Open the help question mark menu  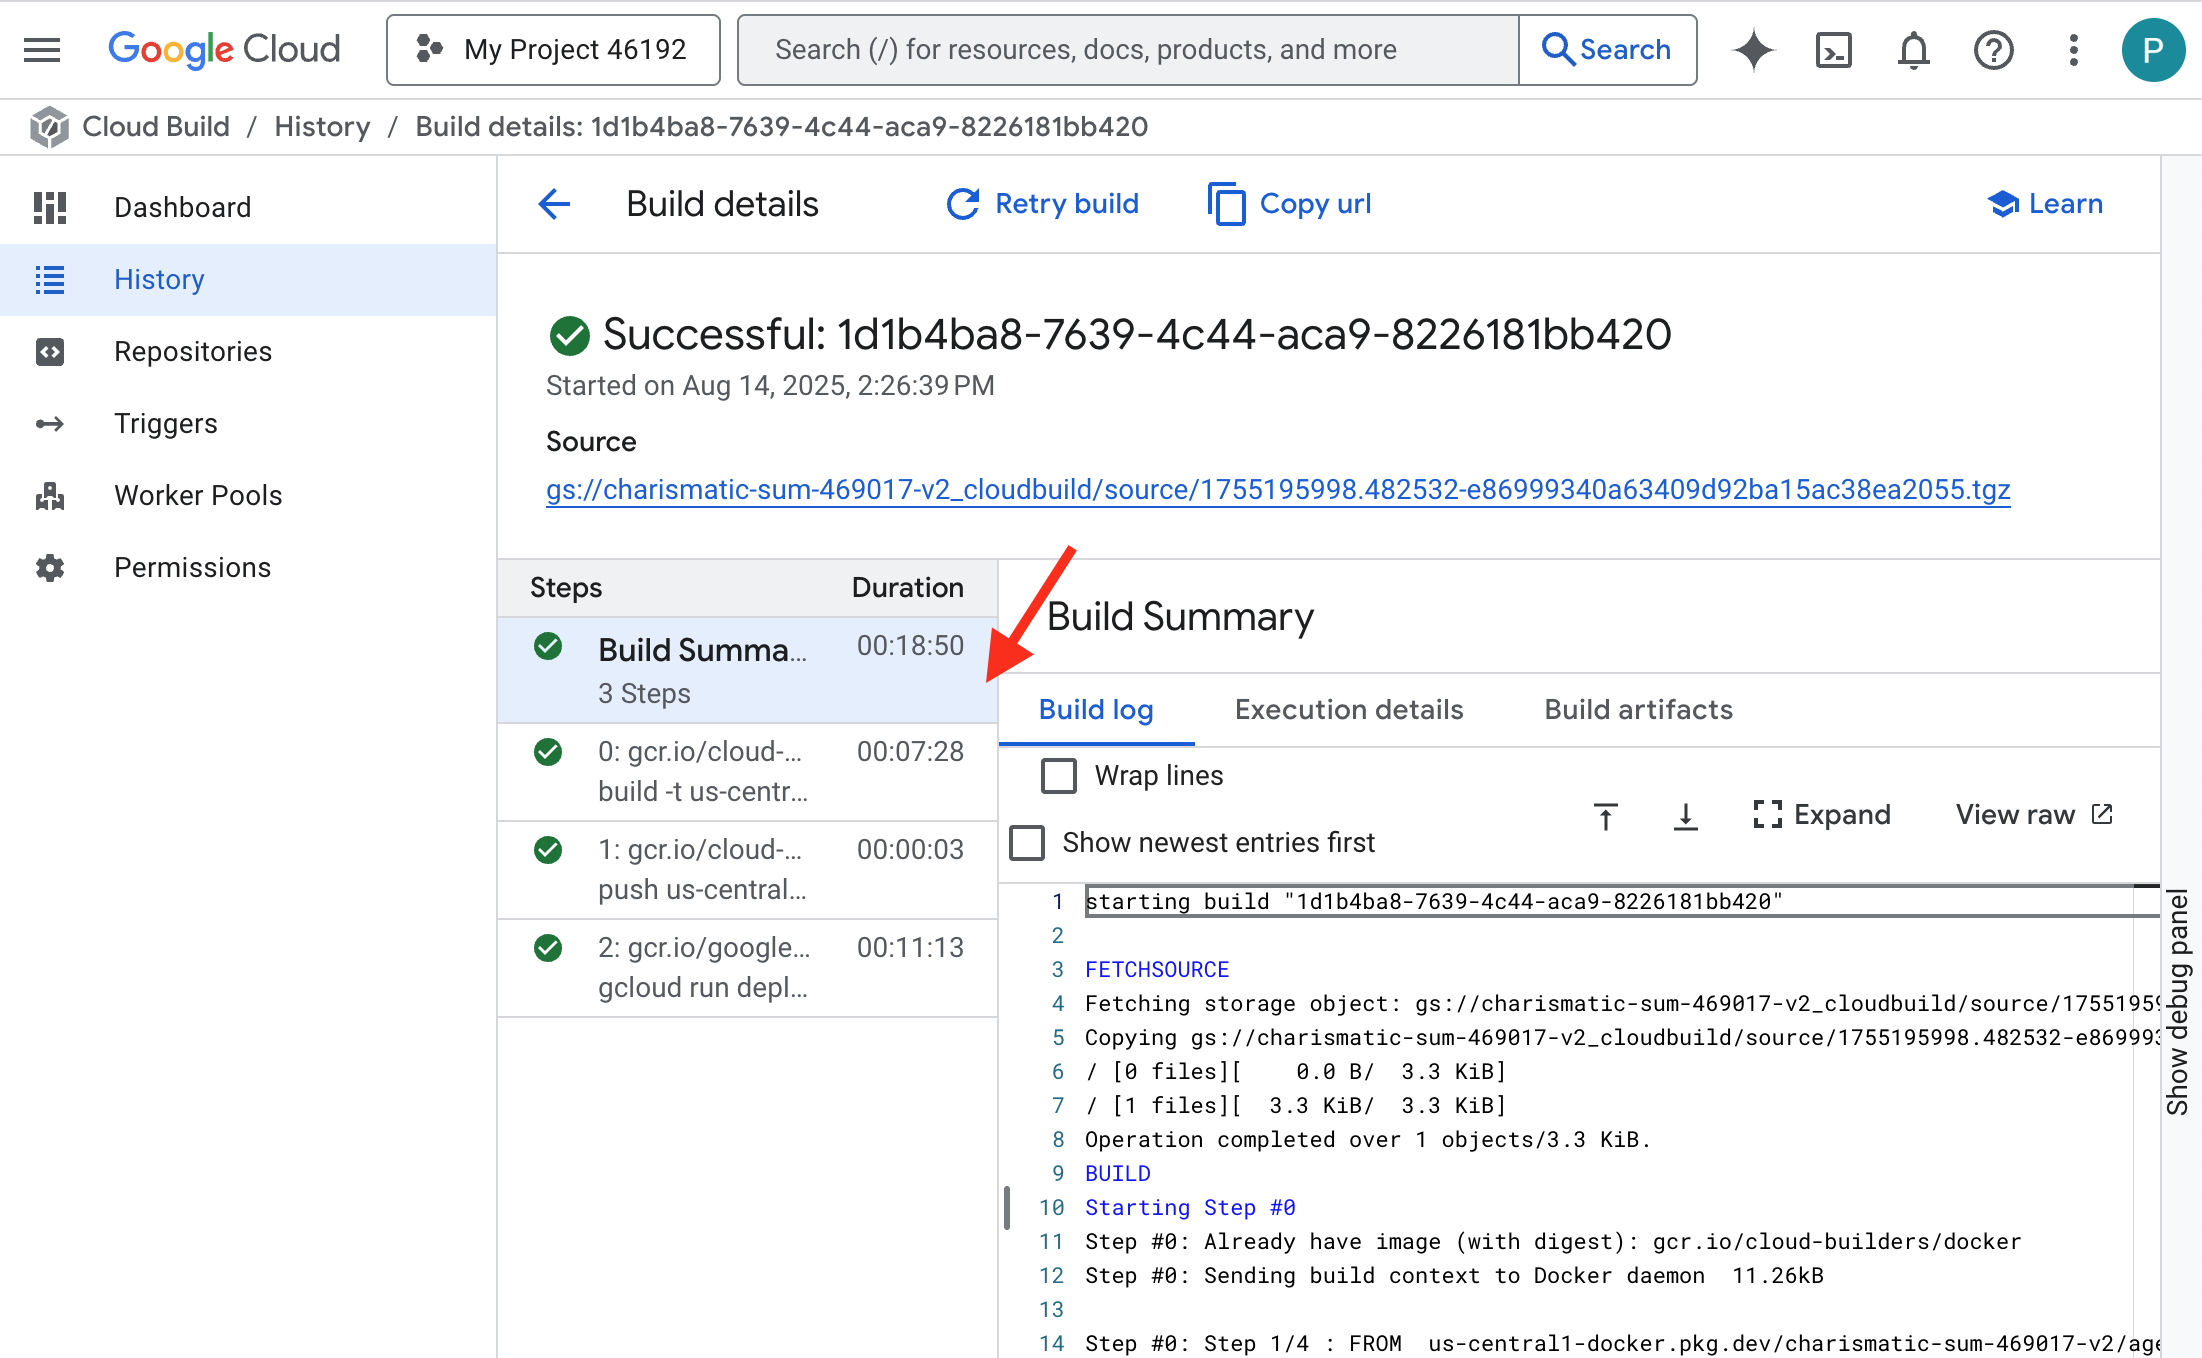coord(1993,49)
